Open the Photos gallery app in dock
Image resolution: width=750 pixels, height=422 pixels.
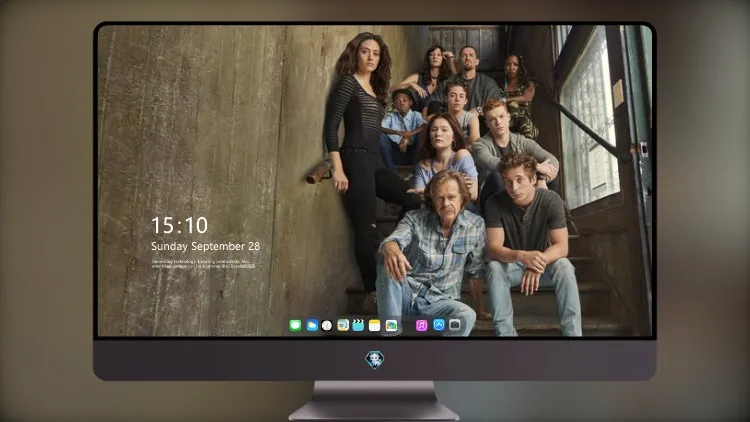coord(391,325)
